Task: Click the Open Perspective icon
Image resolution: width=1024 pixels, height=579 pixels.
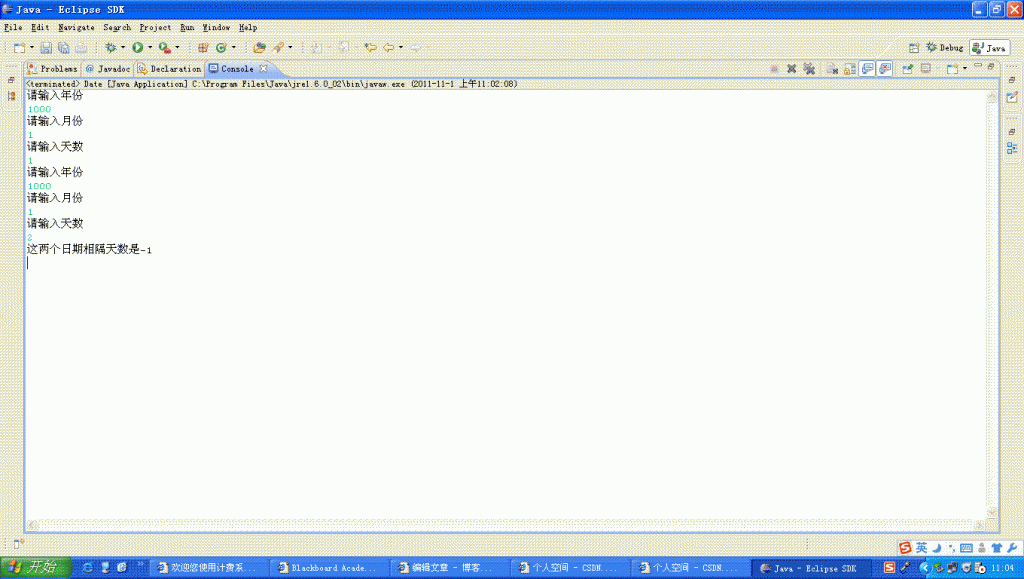Action: [x=914, y=48]
